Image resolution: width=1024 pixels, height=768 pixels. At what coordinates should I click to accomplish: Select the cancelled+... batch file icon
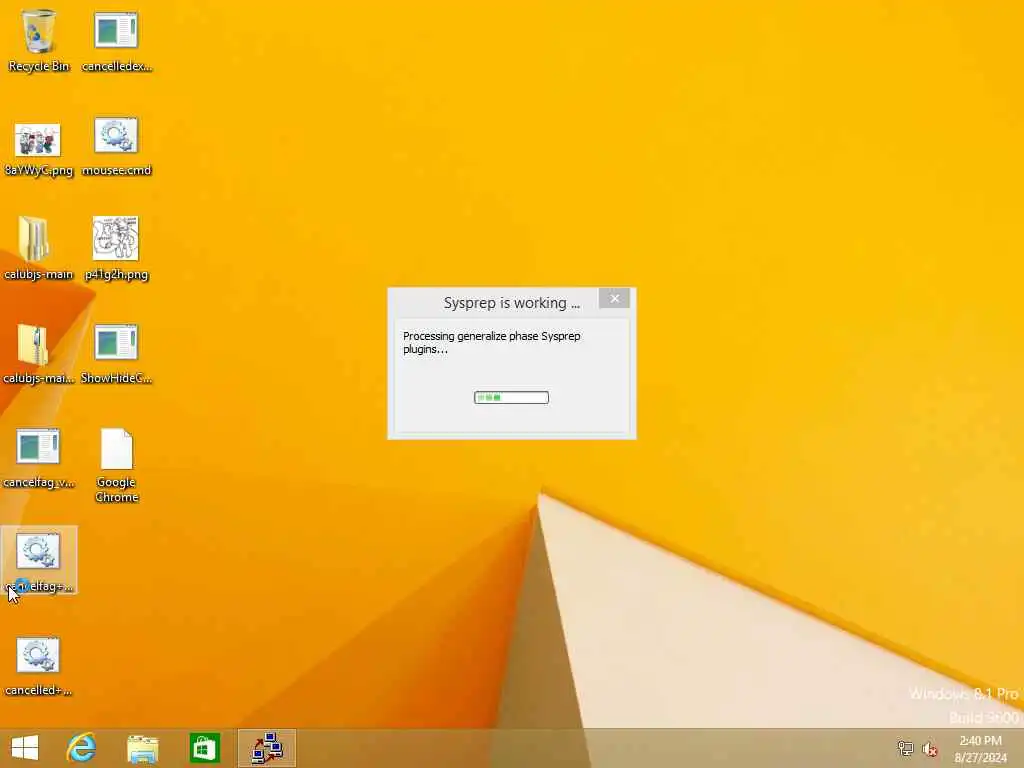[38, 666]
